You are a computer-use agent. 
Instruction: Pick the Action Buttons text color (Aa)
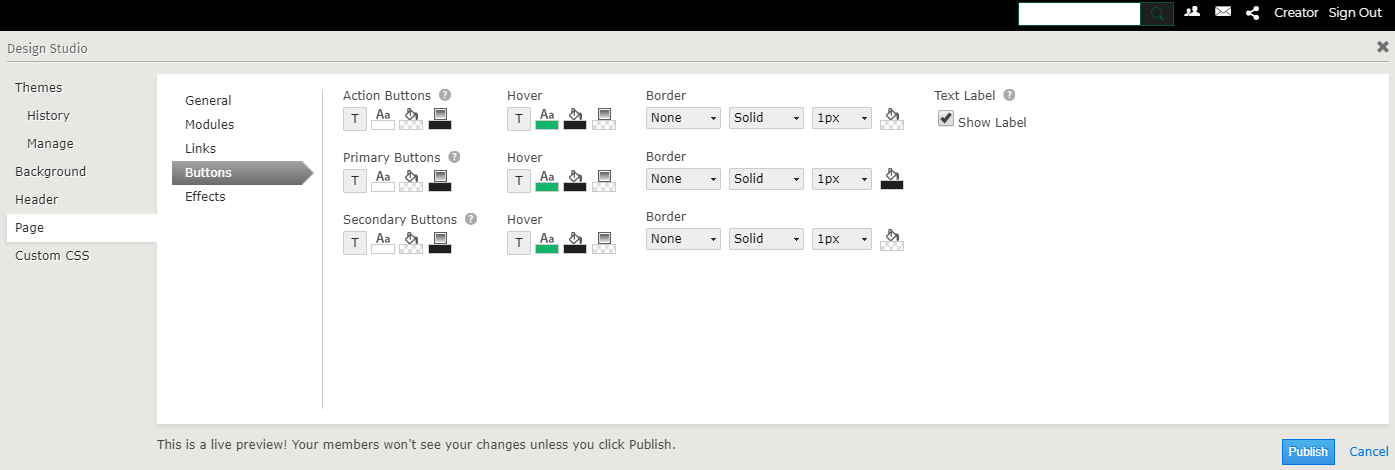tap(383, 119)
